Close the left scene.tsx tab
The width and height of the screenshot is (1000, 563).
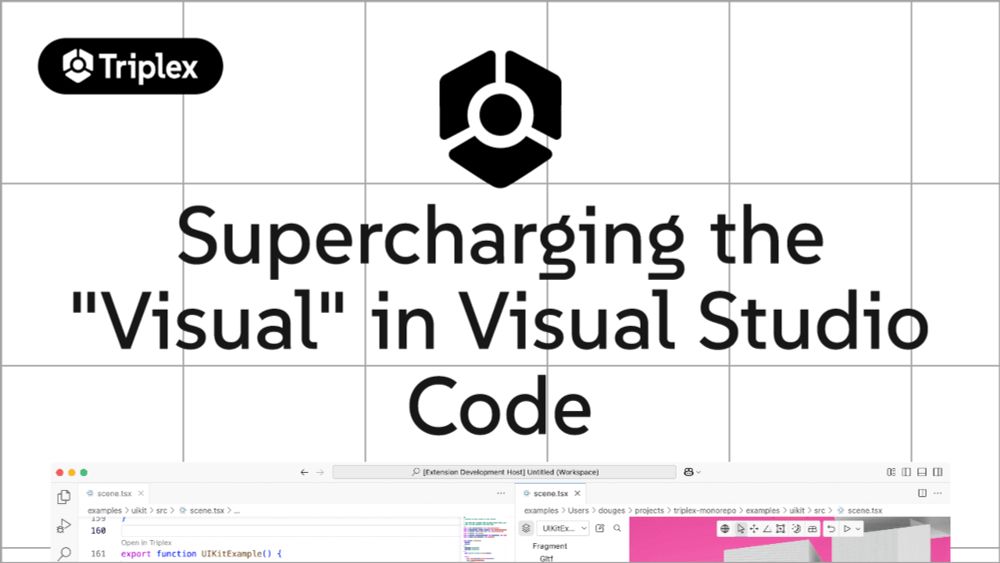(x=141, y=494)
